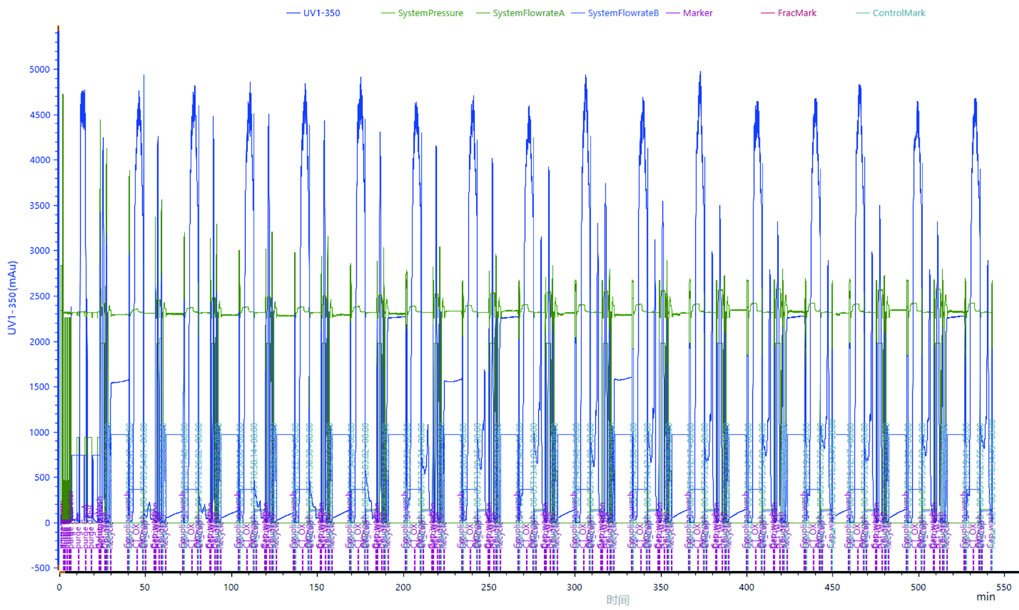Click the UV1-350(mAu) y-axis title

tap(12, 298)
